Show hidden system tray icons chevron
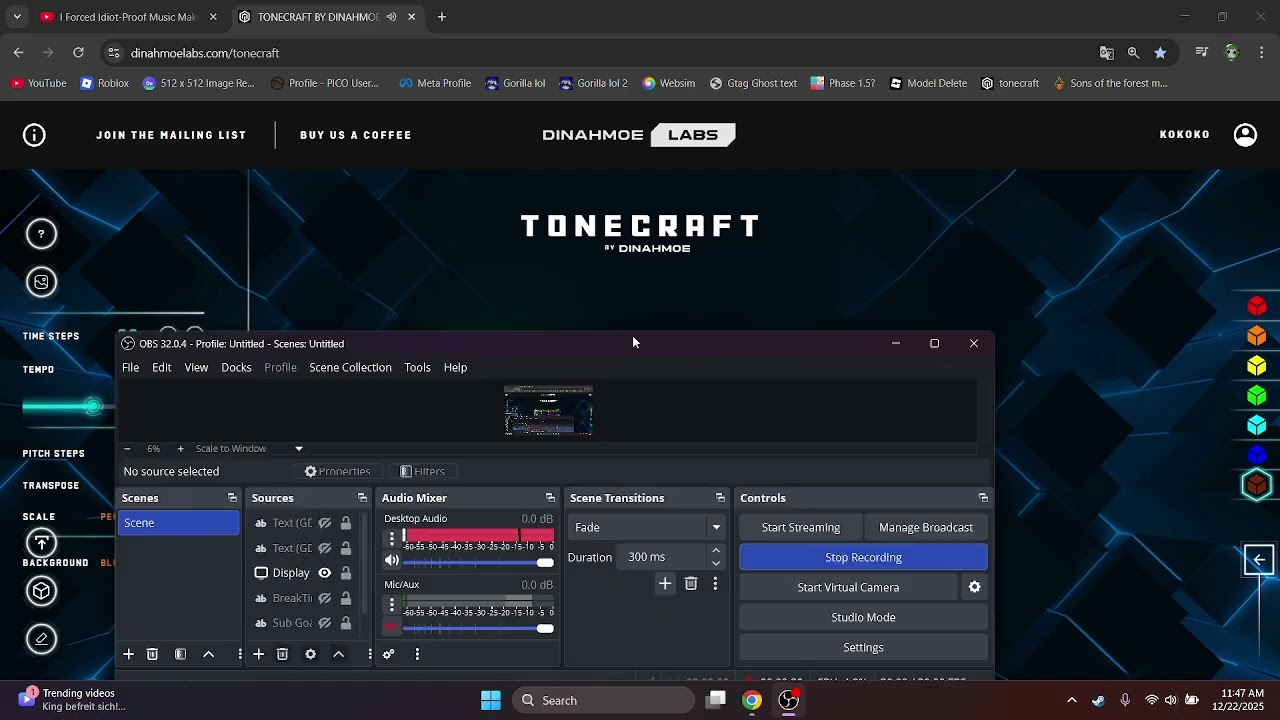Image resolution: width=1280 pixels, height=720 pixels. 1072,700
